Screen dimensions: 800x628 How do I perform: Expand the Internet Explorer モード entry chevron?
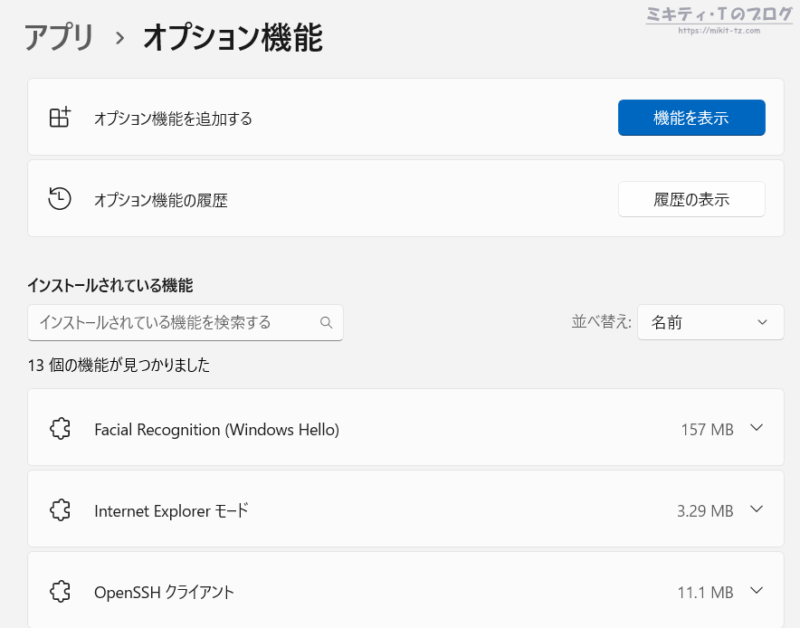[x=757, y=509]
